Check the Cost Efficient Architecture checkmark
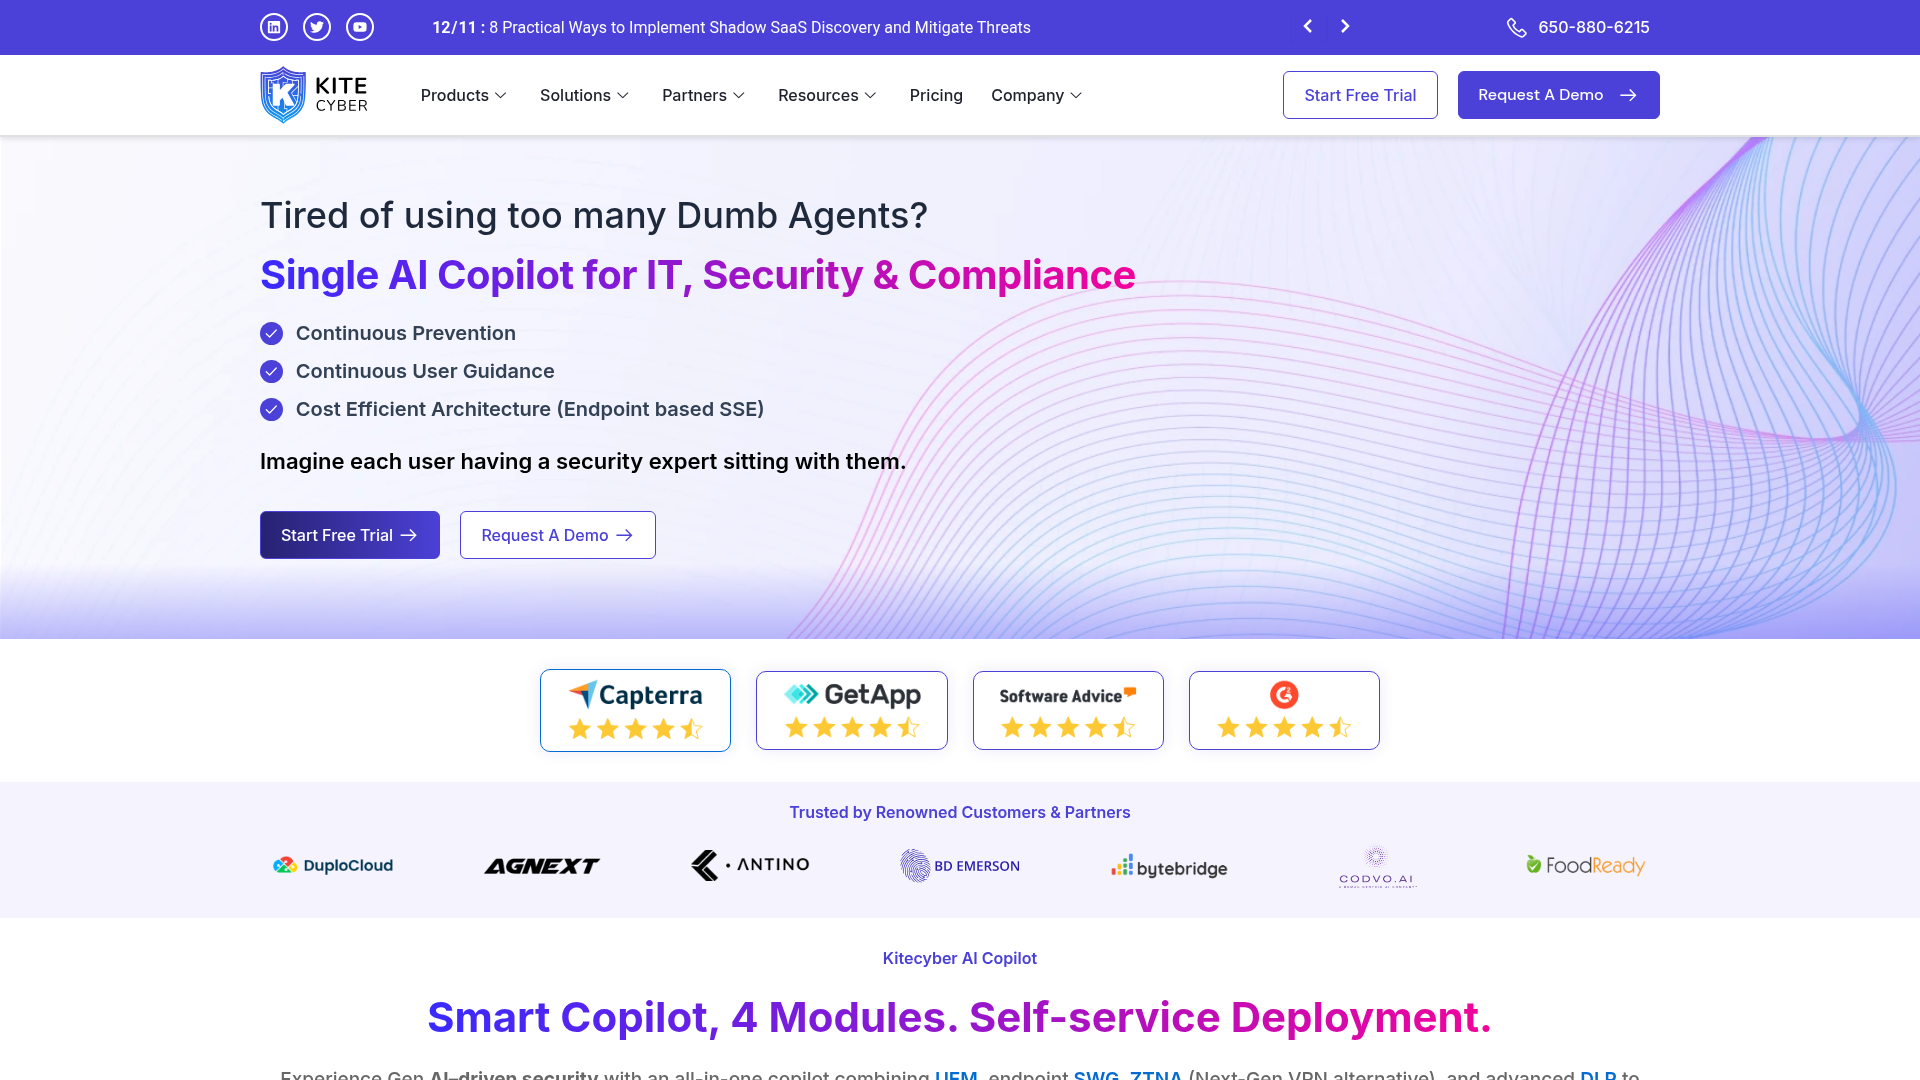 point(271,409)
